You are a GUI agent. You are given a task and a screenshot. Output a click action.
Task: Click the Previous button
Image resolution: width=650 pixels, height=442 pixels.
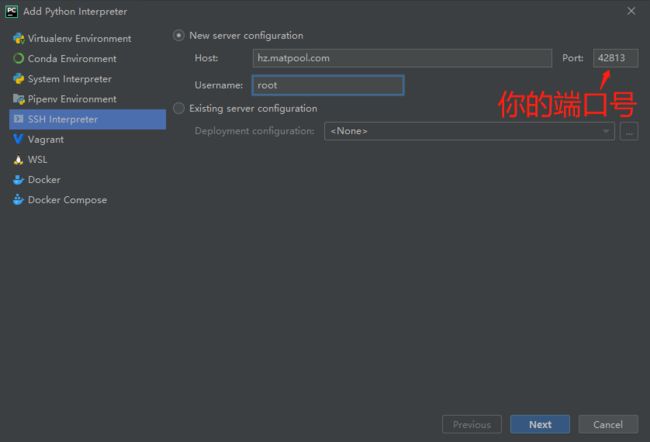(472, 425)
